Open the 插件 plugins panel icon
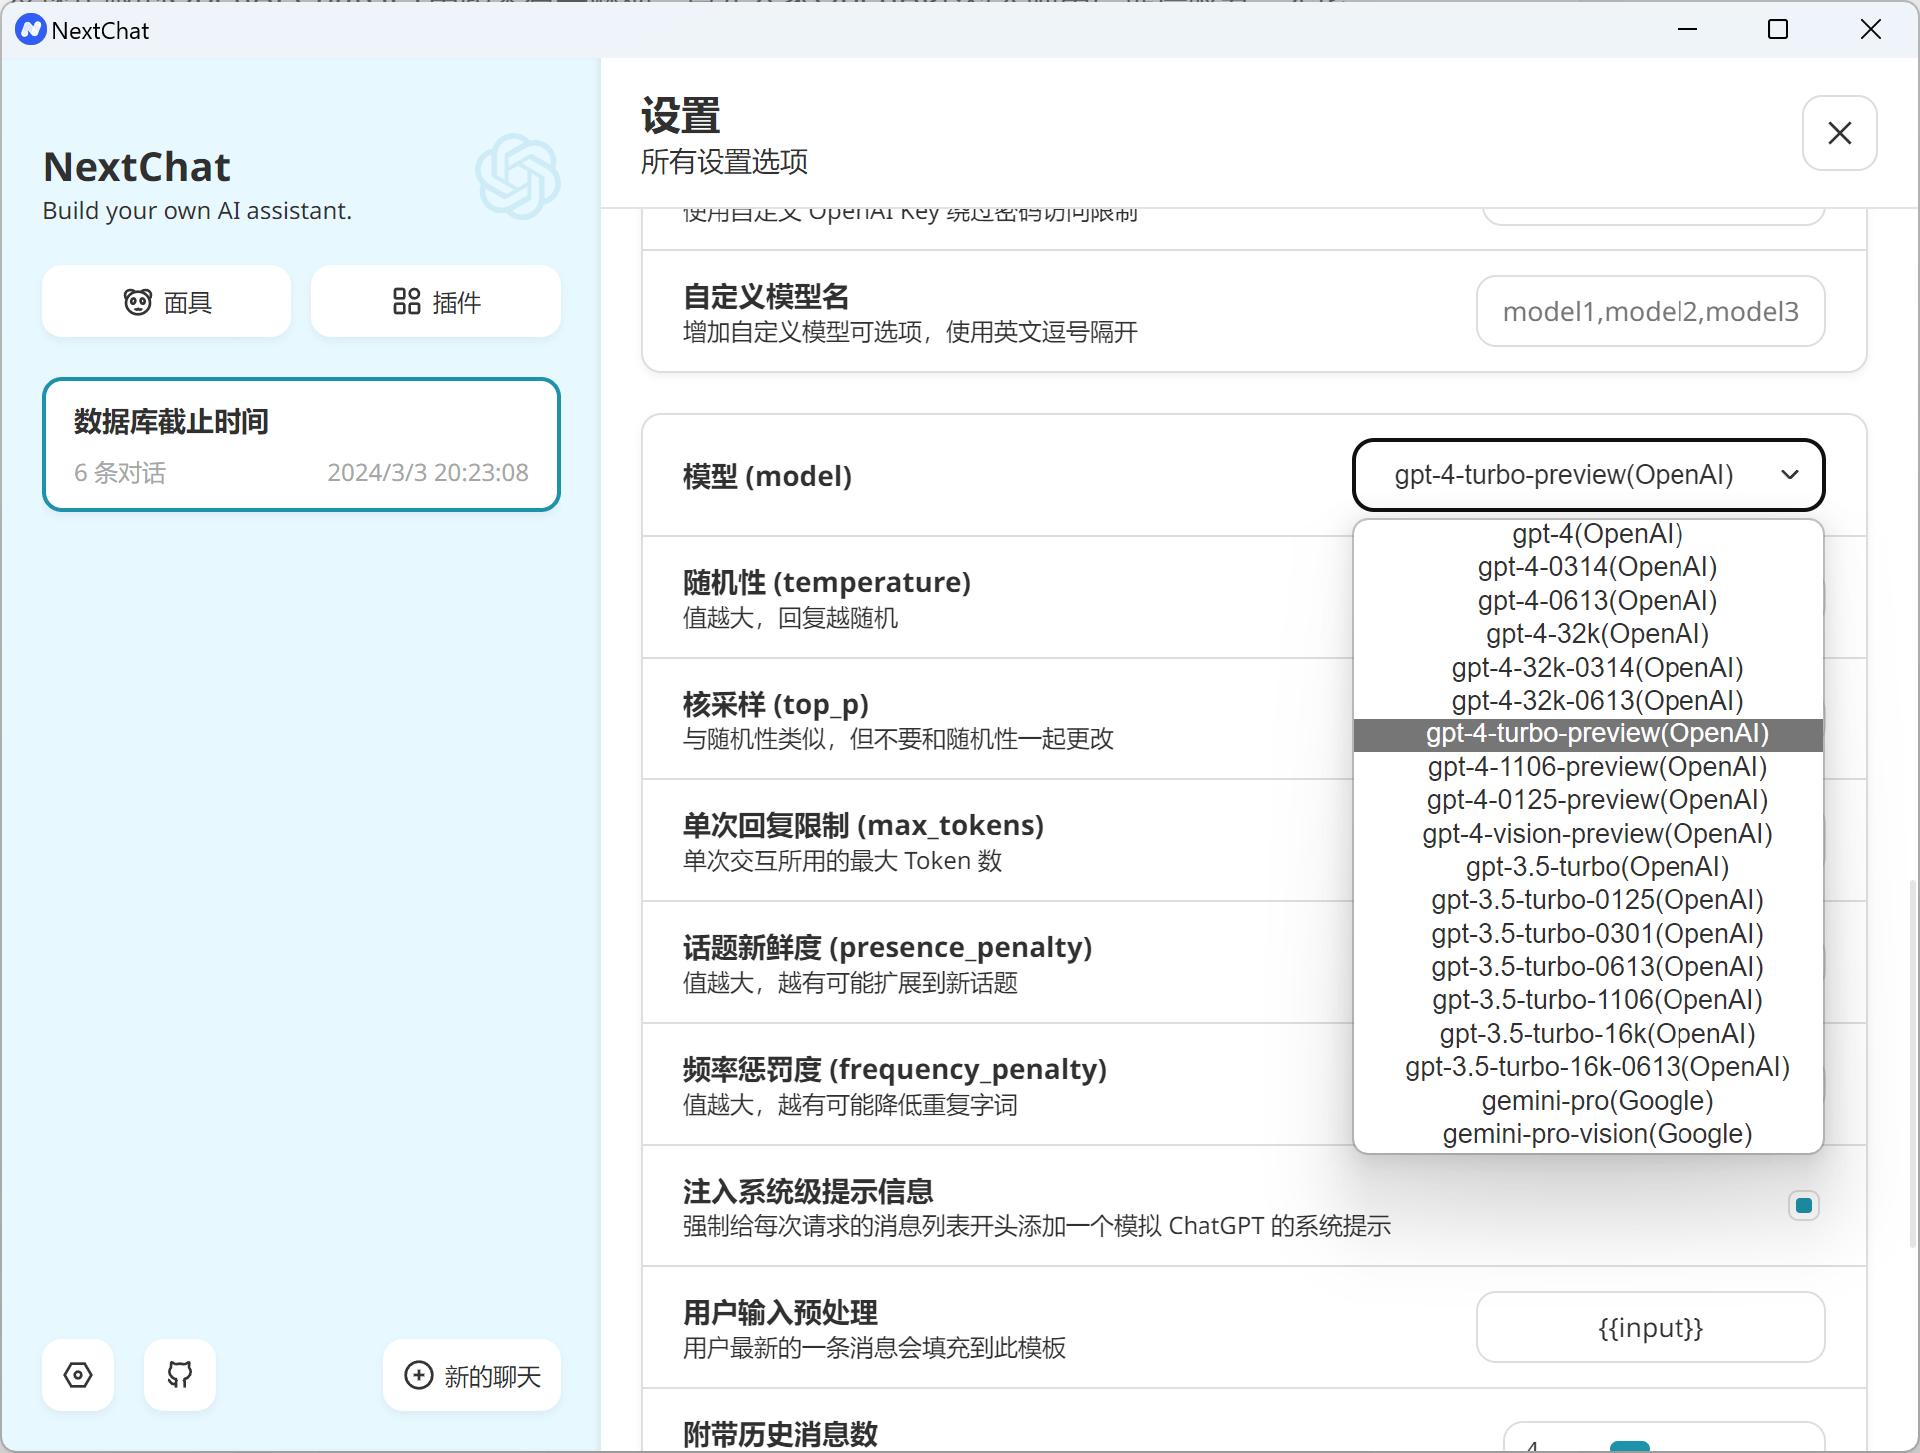The height and width of the screenshot is (1453, 1920). click(x=407, y=301)
